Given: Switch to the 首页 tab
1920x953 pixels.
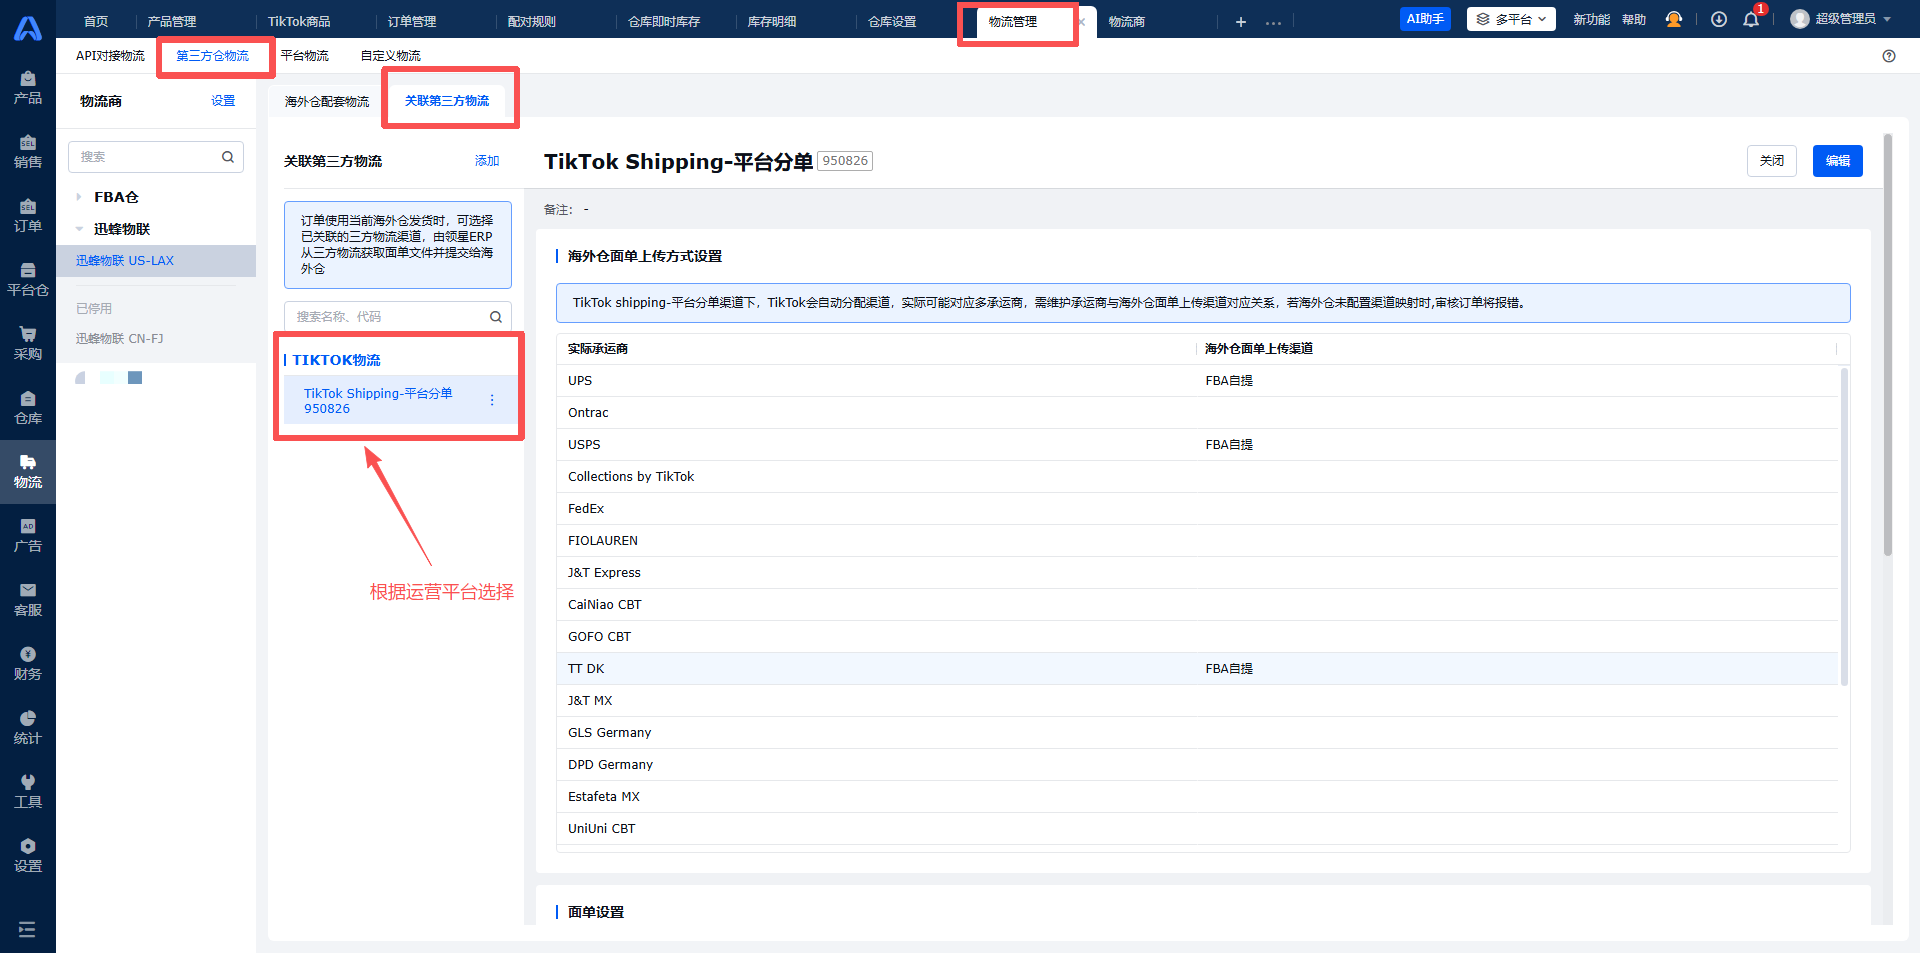Looking at the screenshot, I should click(x=96, y=22).
